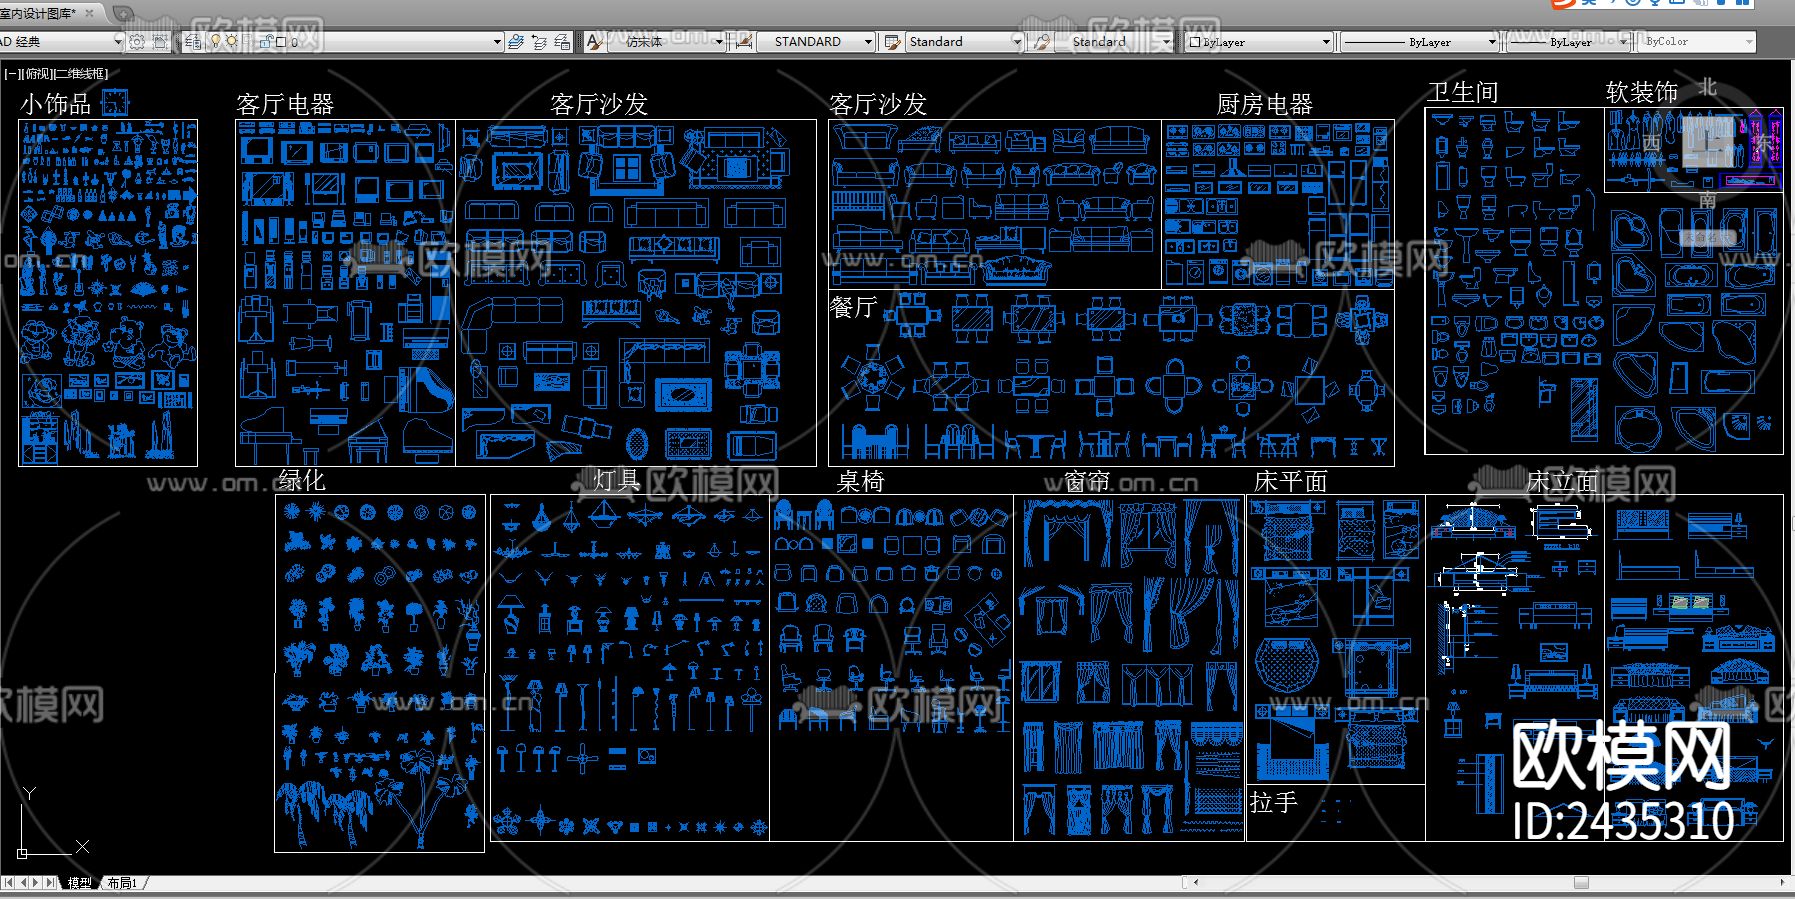Select the 窗帘 title text
The image size is (1795, 899).
point(1087,481)
